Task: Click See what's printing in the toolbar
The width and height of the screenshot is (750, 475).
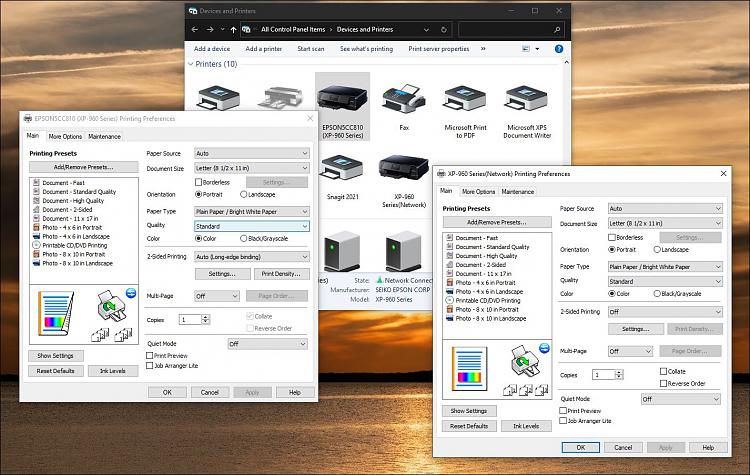Action: click(x=366, y=49)
